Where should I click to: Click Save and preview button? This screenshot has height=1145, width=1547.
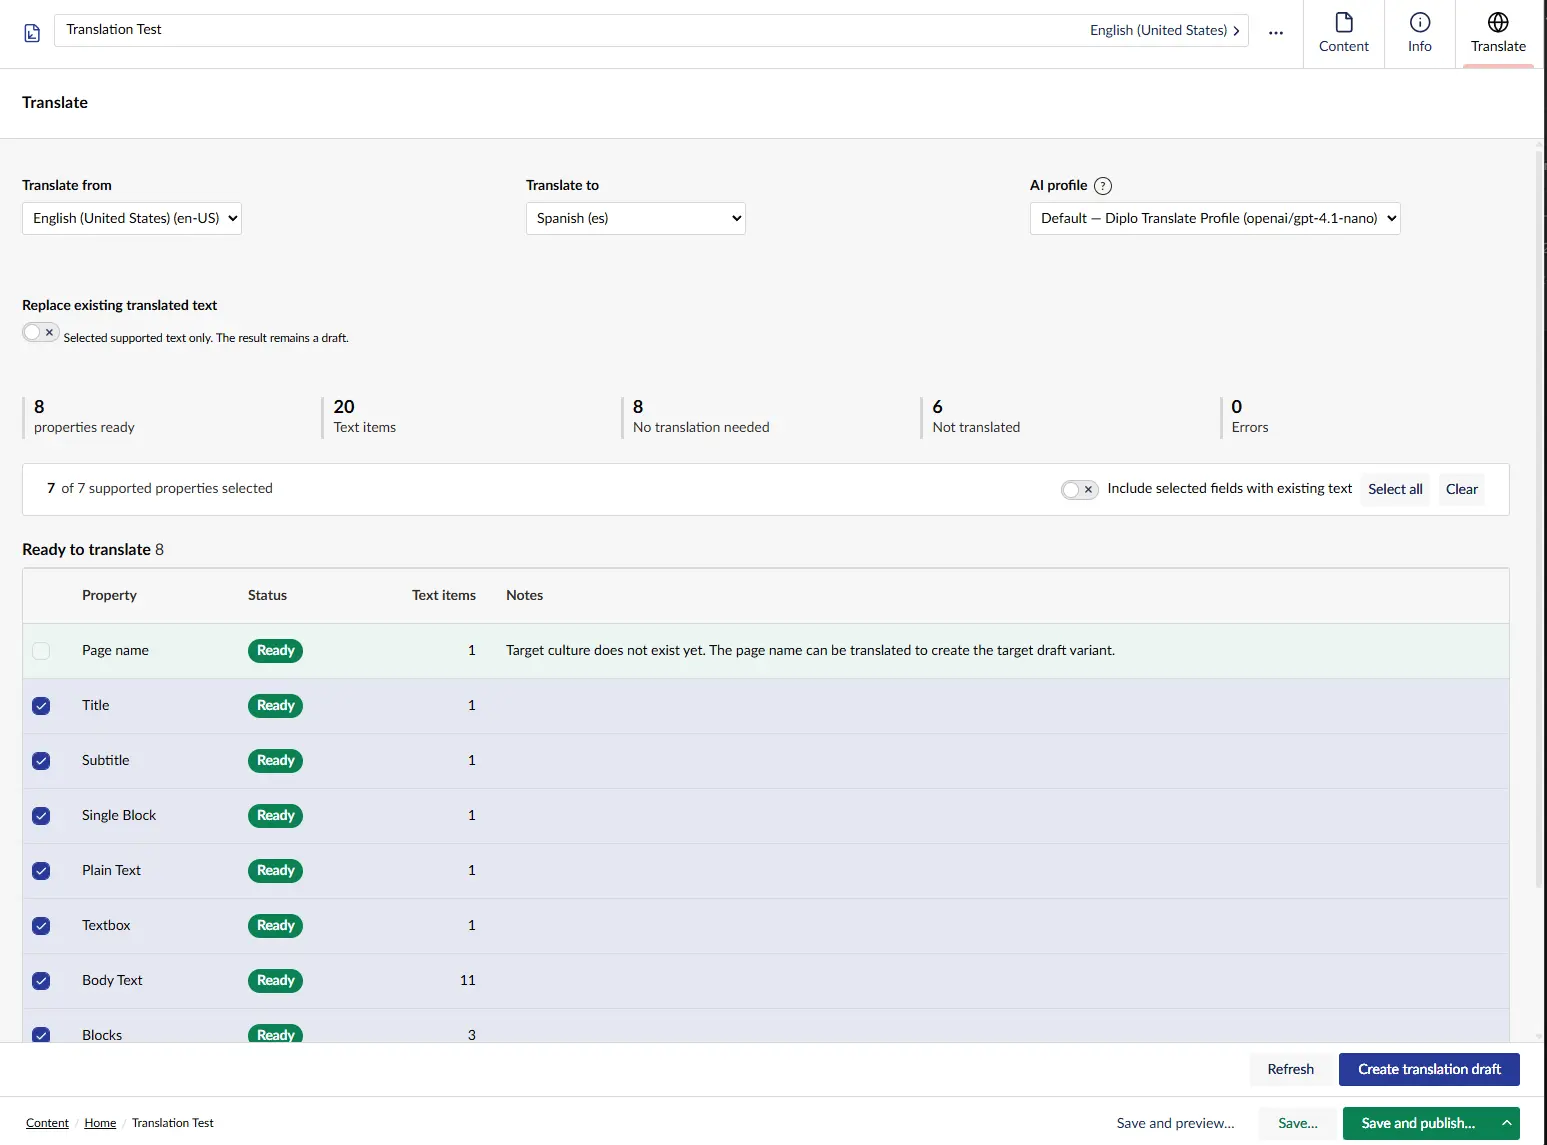pos(1175,1123)
